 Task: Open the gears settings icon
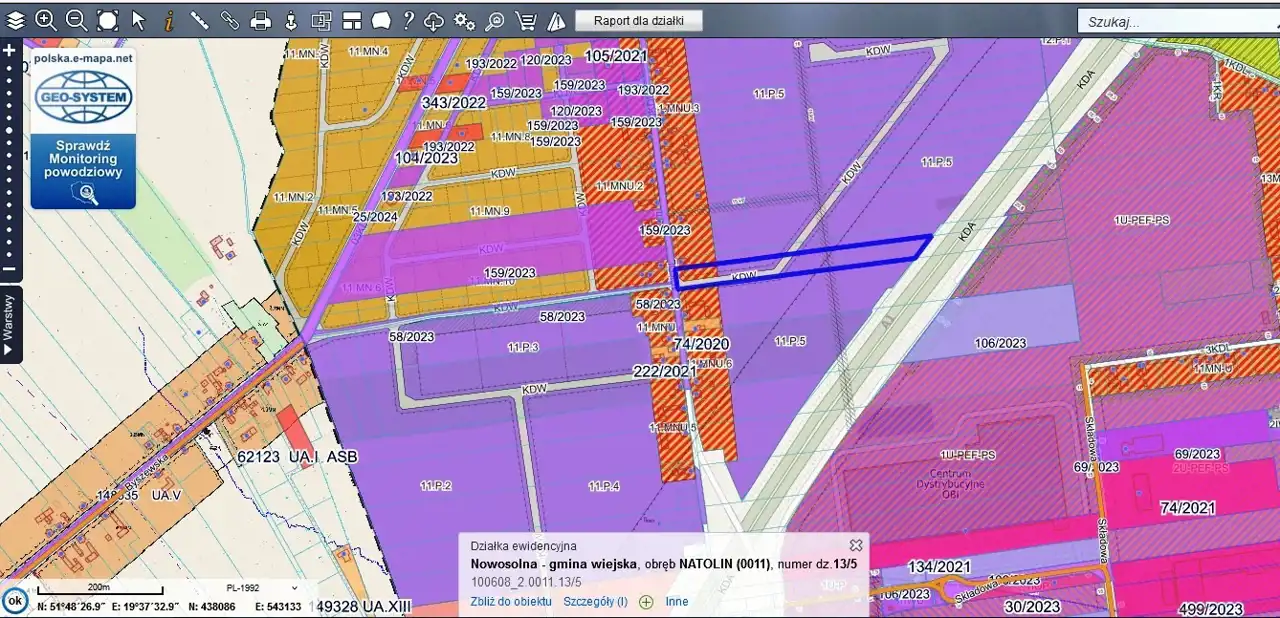tap(464, 21)
